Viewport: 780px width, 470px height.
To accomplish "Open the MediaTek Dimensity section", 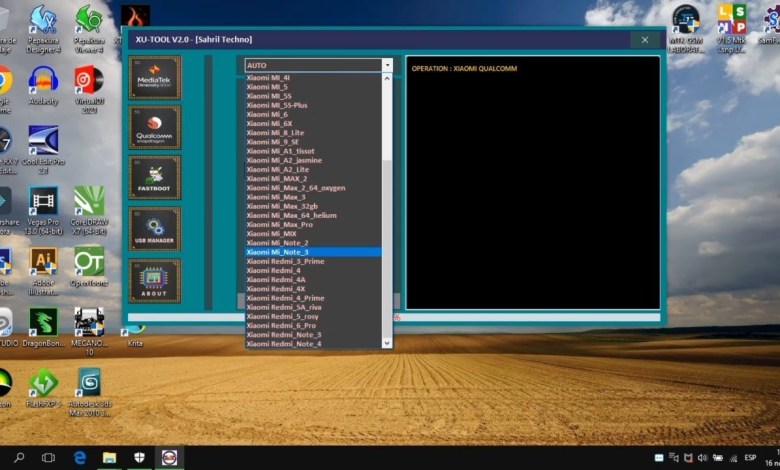I will [155, 78].
